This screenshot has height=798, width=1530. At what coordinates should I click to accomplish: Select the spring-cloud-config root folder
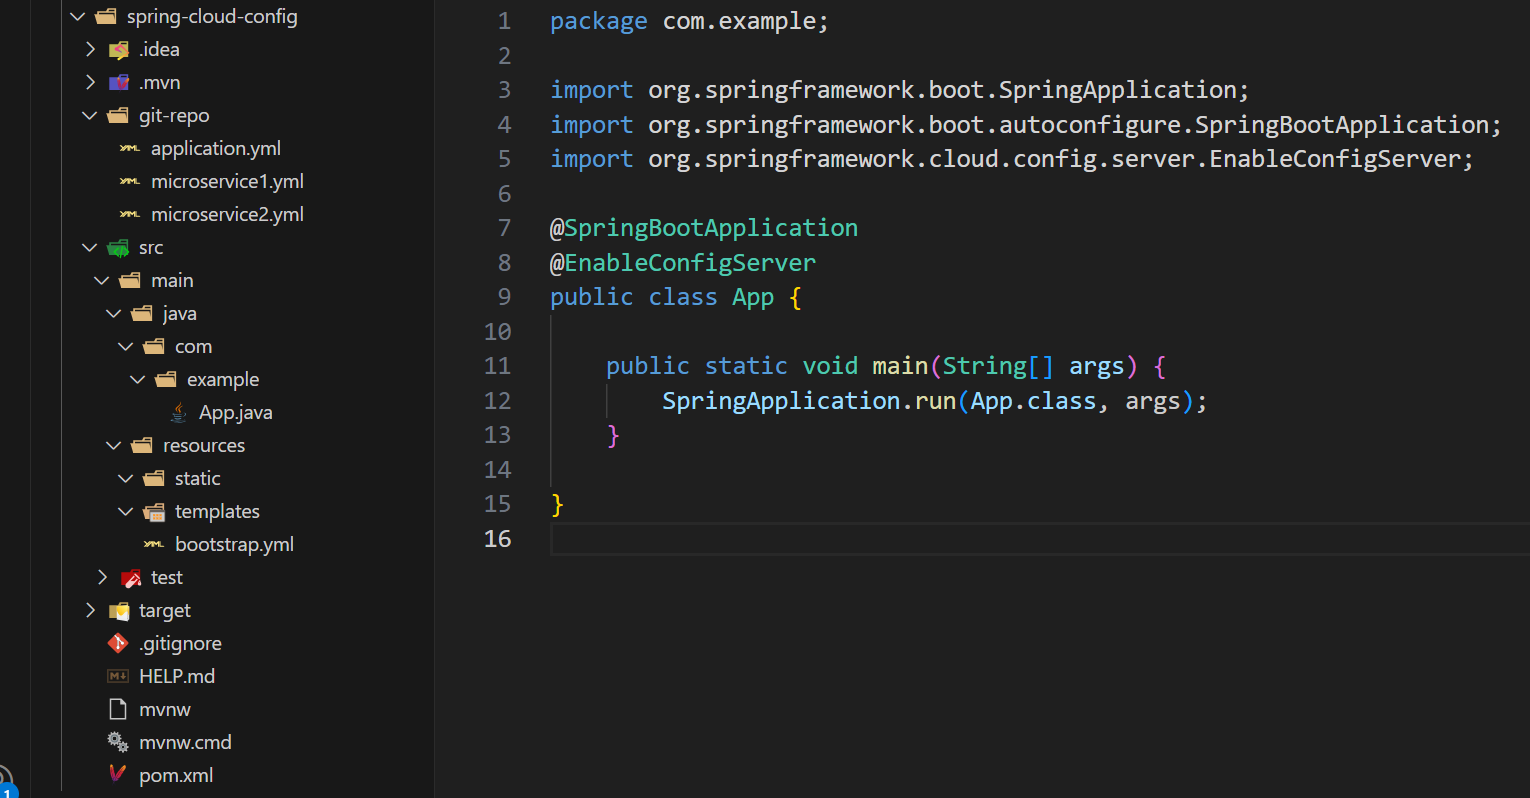point(211,16)
